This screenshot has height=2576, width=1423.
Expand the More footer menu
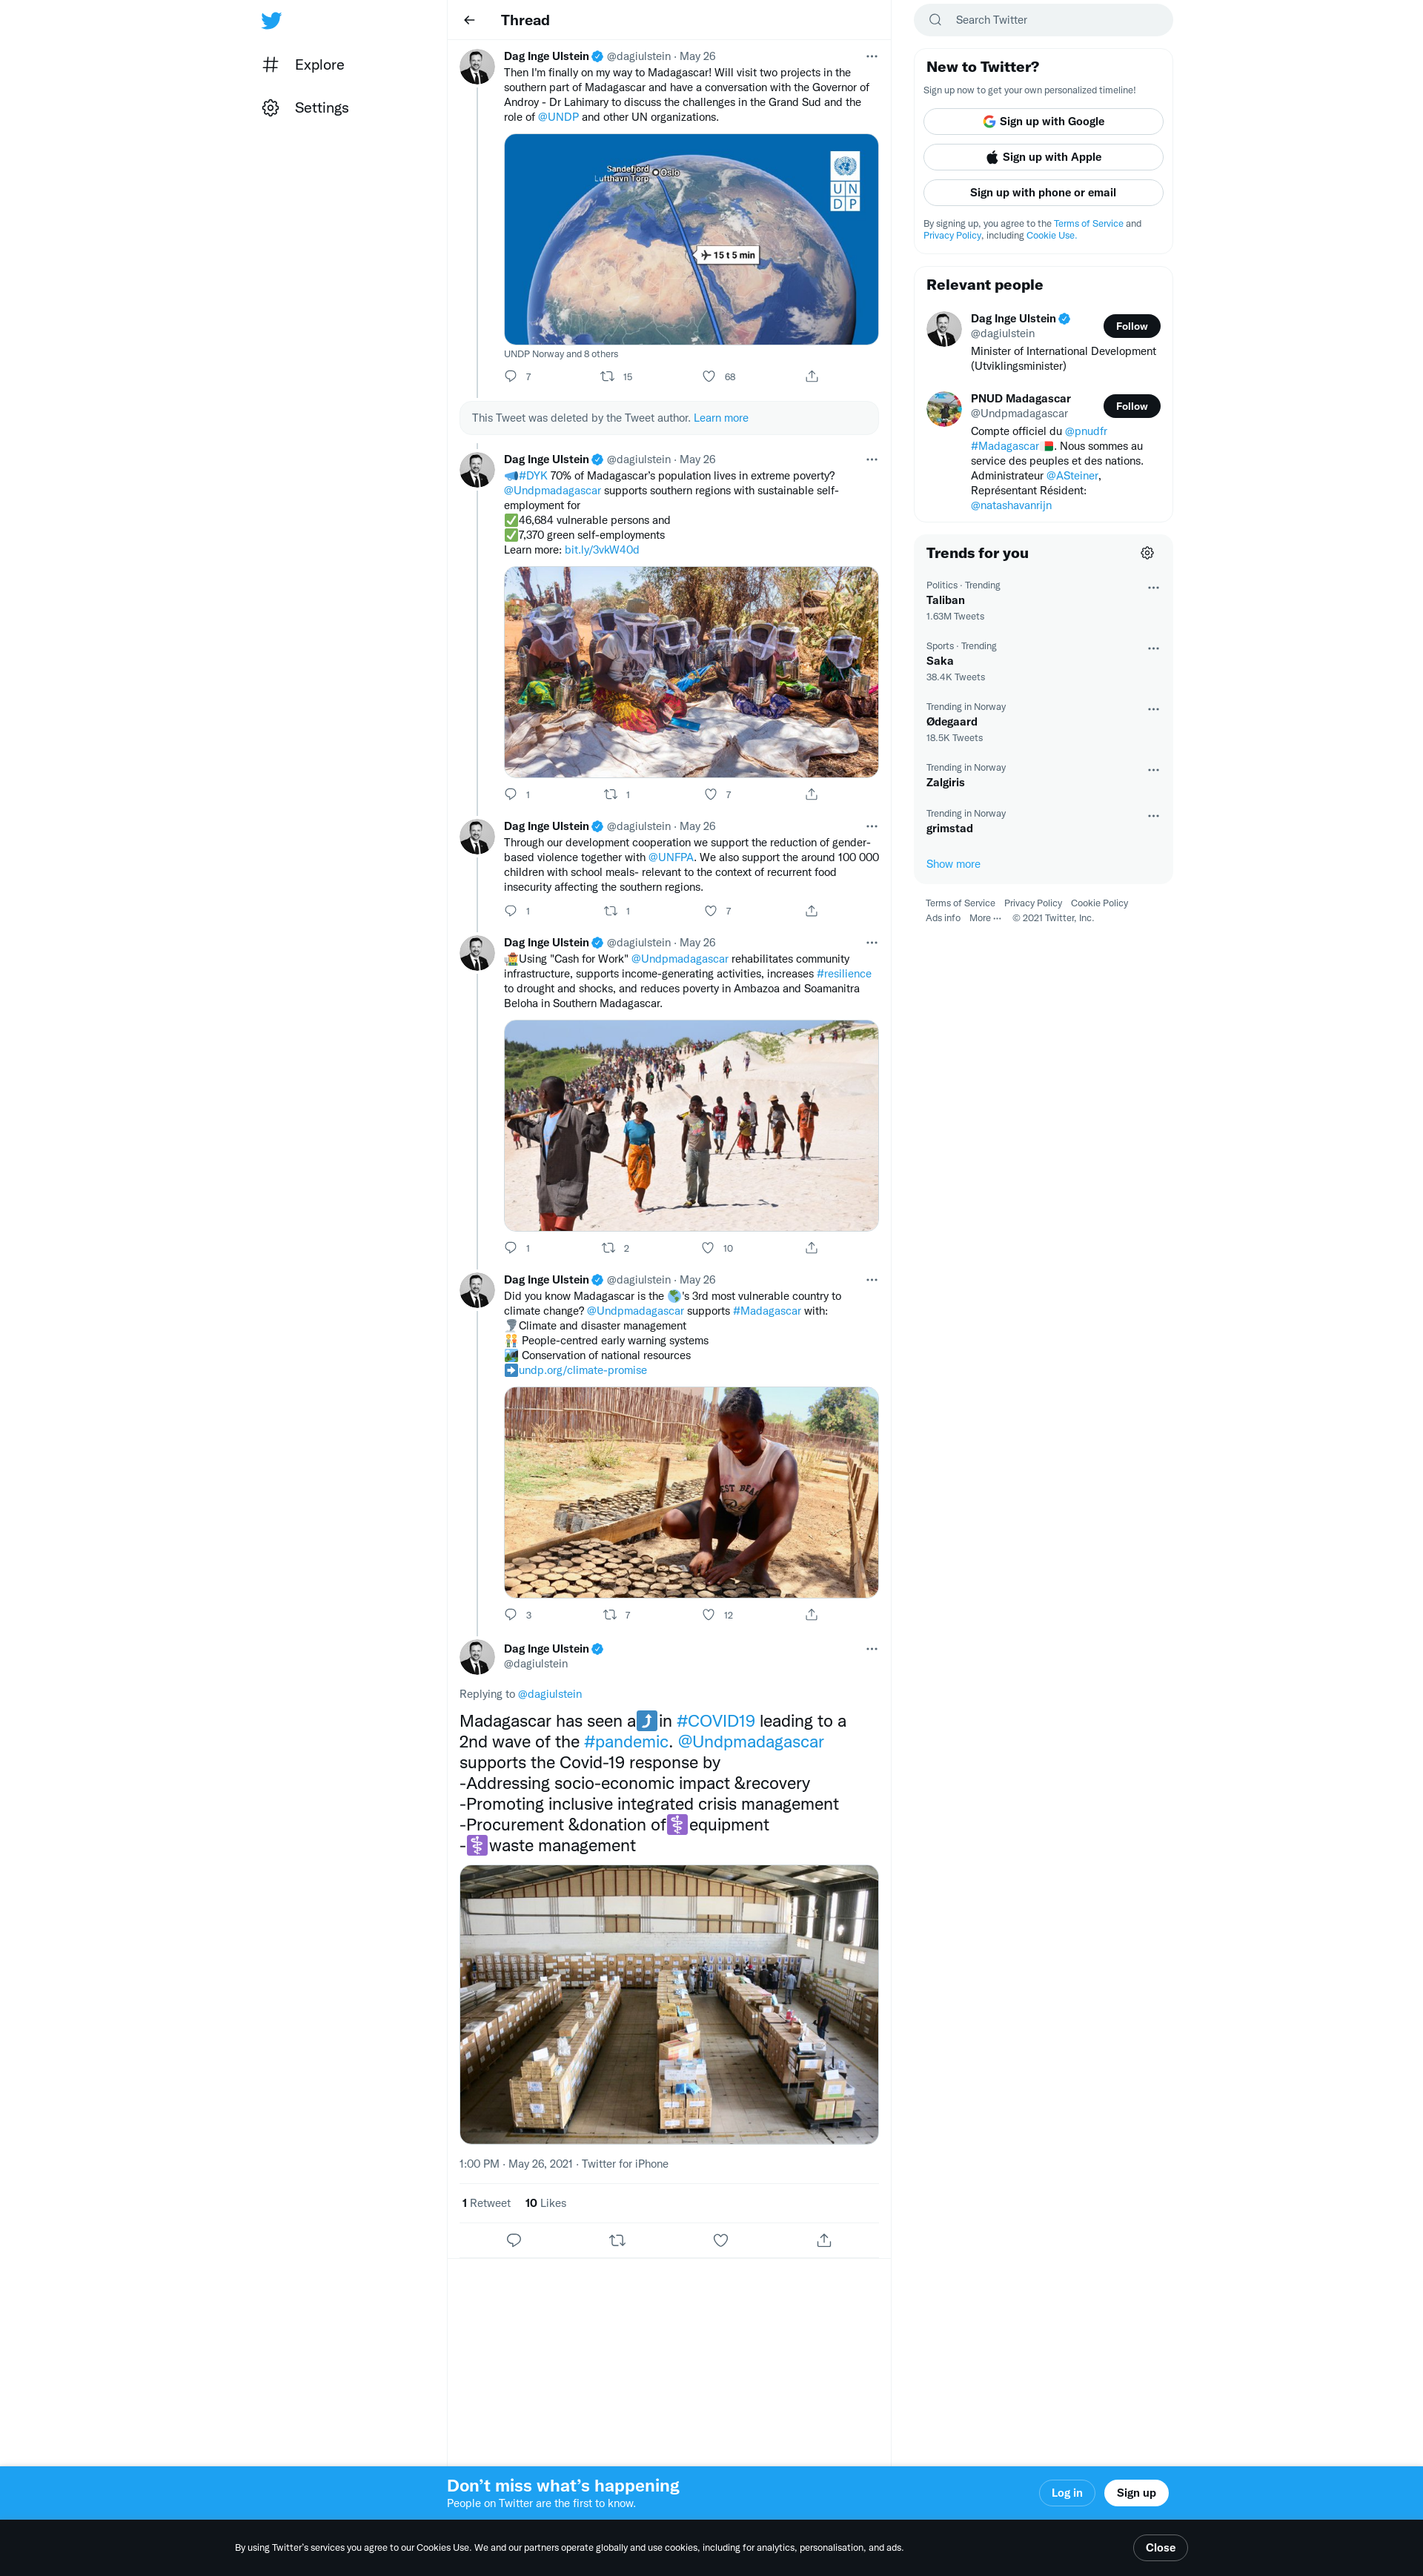[984, 918]
